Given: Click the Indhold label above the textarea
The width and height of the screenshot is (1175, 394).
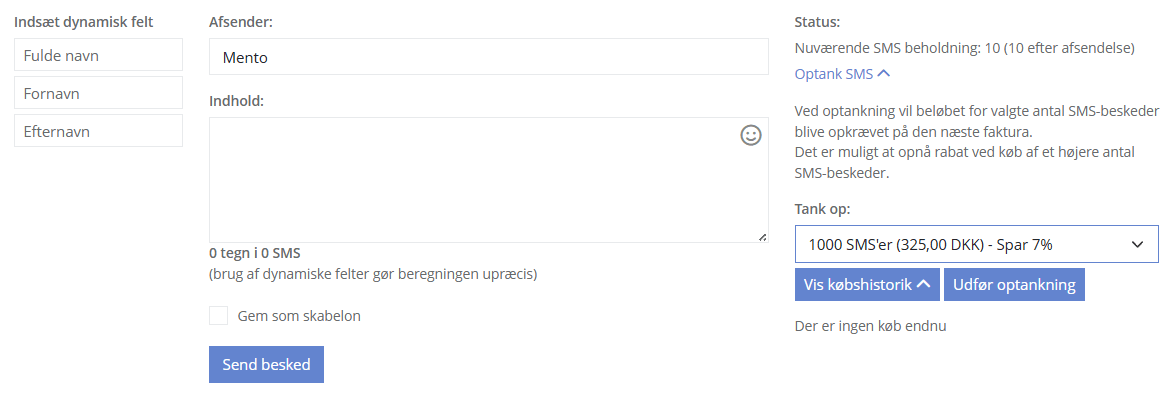Looking at the screenshot, I should [x=236, y=100].
